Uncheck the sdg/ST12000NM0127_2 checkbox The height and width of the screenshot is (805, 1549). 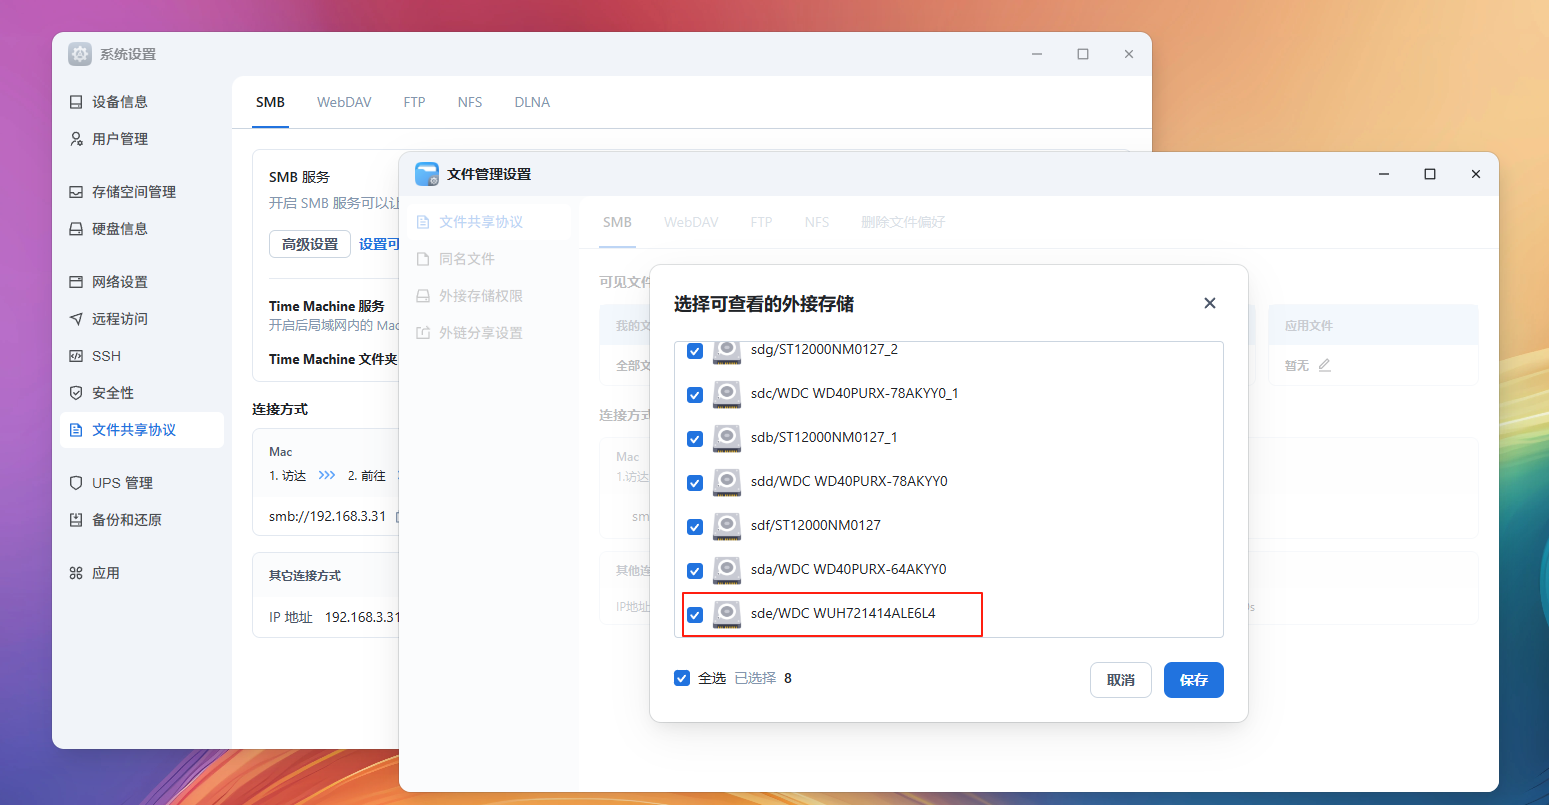coord(695,351)
